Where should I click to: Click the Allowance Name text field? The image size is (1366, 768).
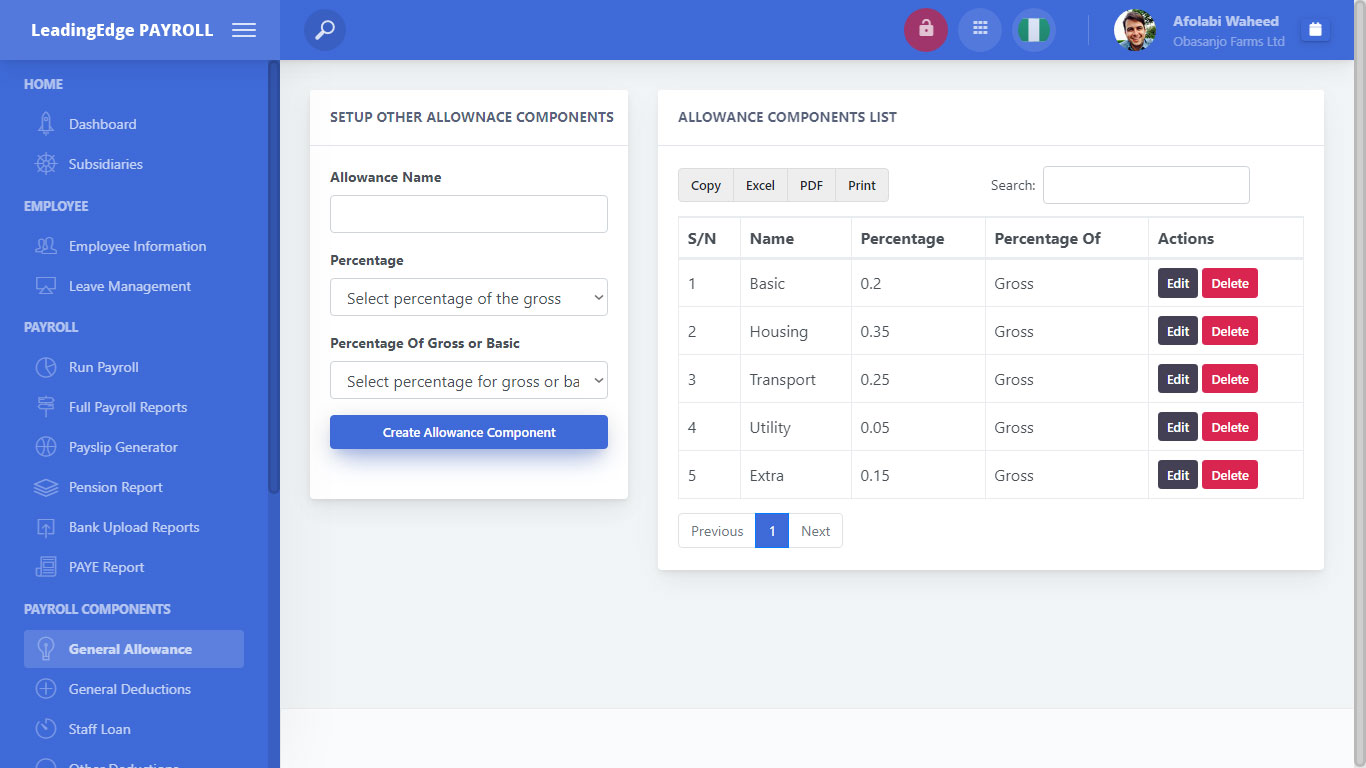coord(468,214)
